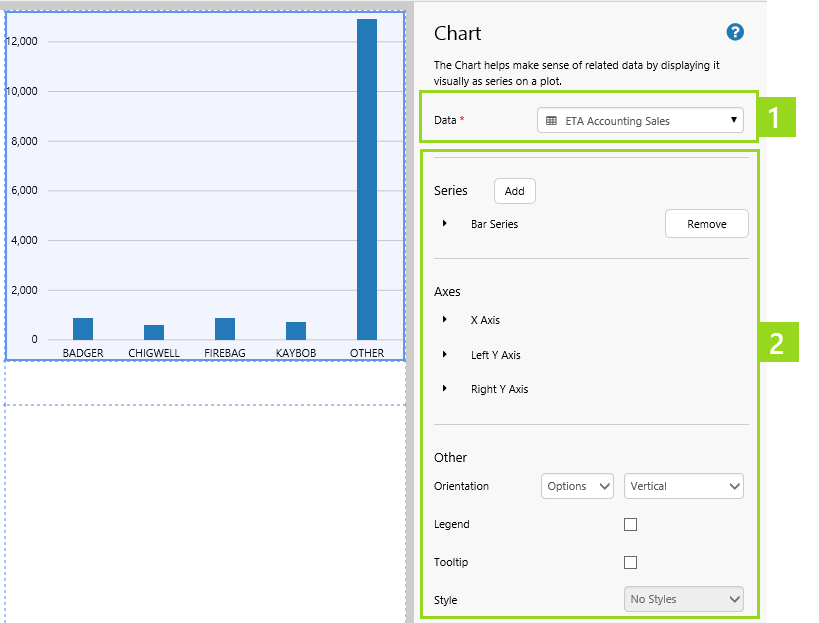Select the FIREBAG bar in the chart
Screen dimensions: 819x623
(x=225, y=329)
